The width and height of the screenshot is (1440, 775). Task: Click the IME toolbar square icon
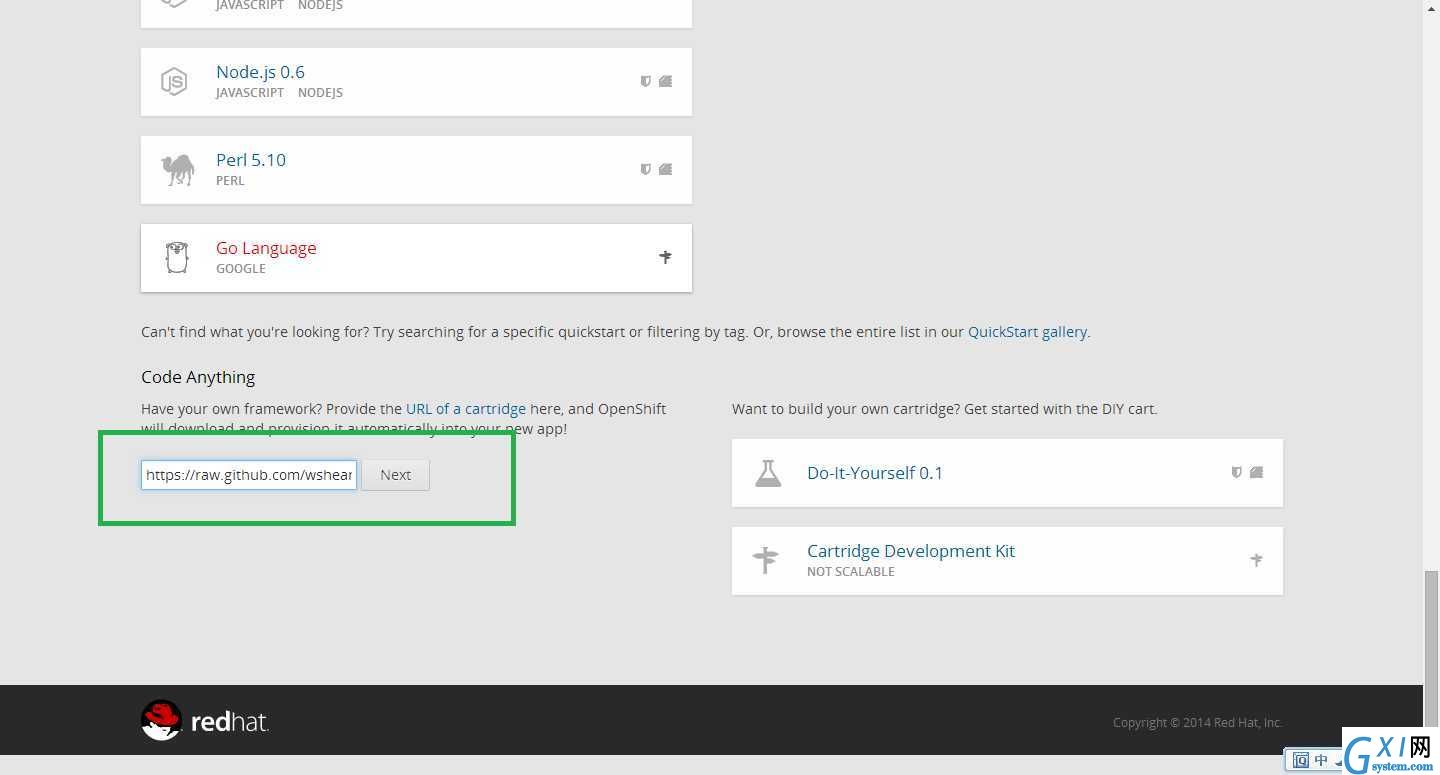[1301, 761]
